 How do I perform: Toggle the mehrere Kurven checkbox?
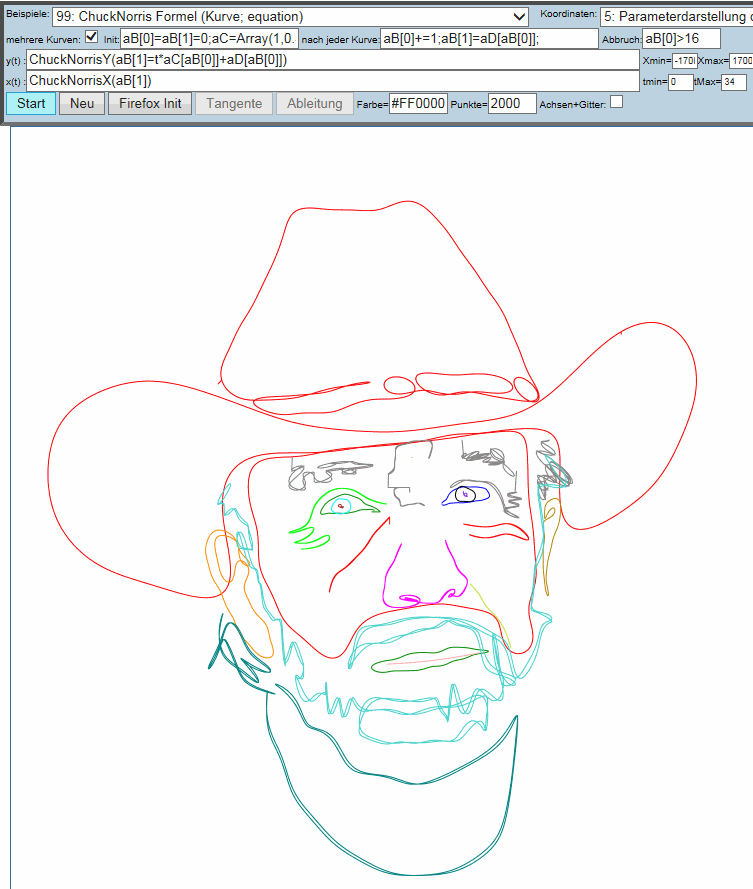pyautogui.click(x=91, y=37)
